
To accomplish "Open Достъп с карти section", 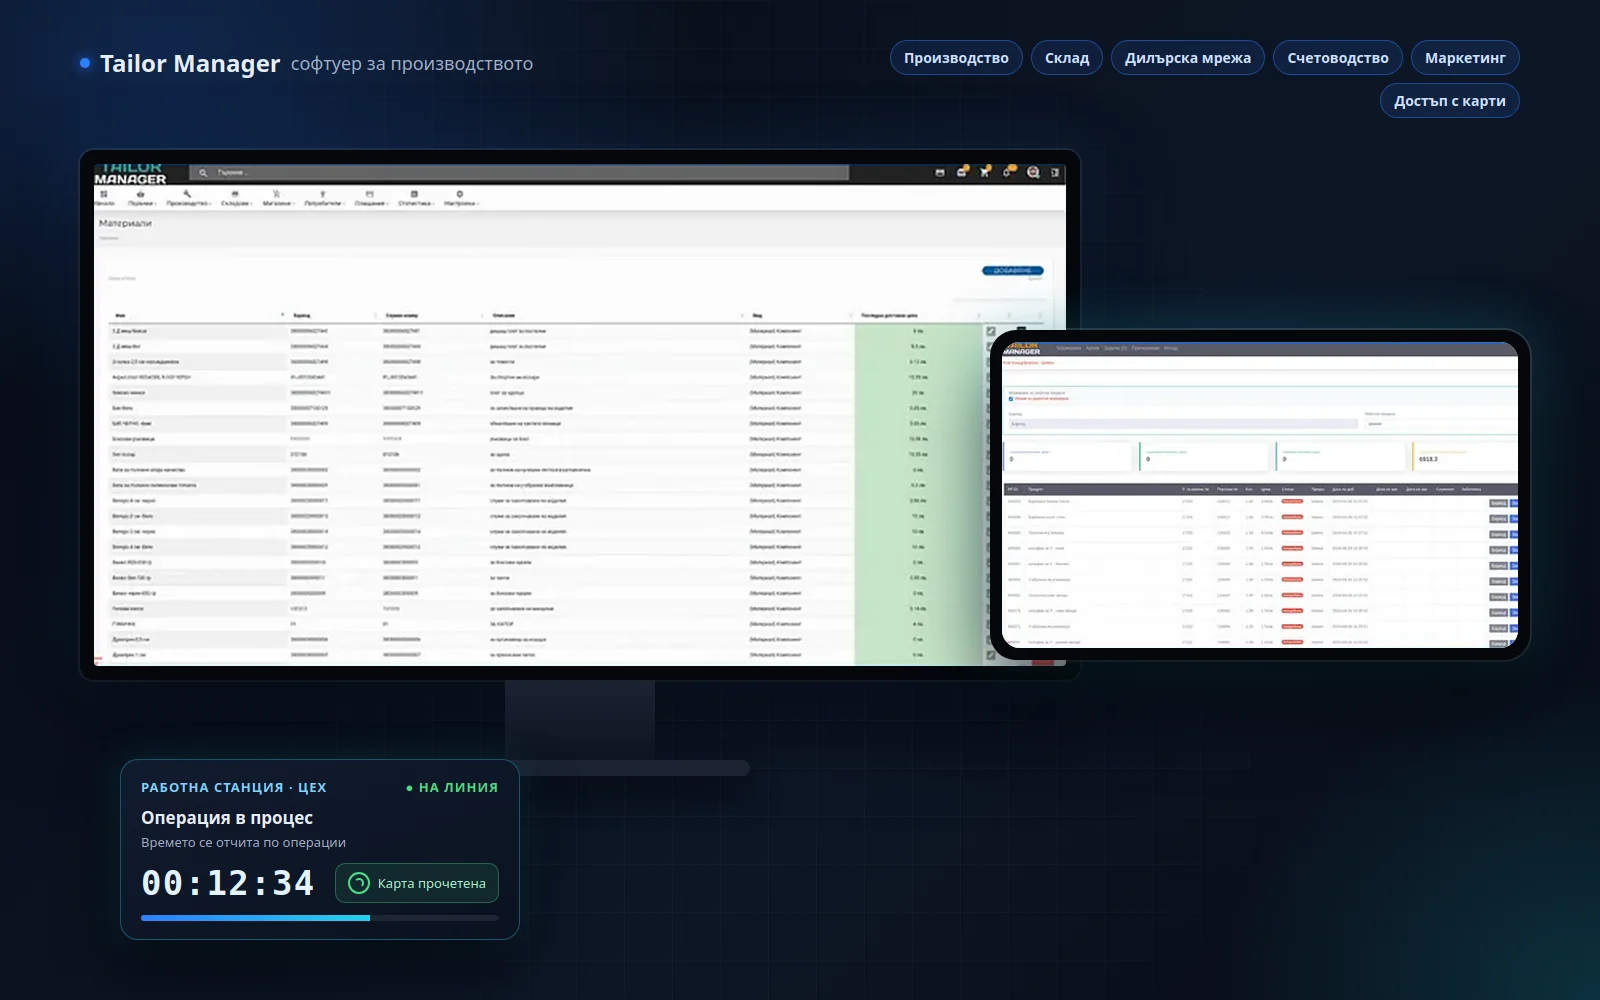I will [x=1450, y=101].
